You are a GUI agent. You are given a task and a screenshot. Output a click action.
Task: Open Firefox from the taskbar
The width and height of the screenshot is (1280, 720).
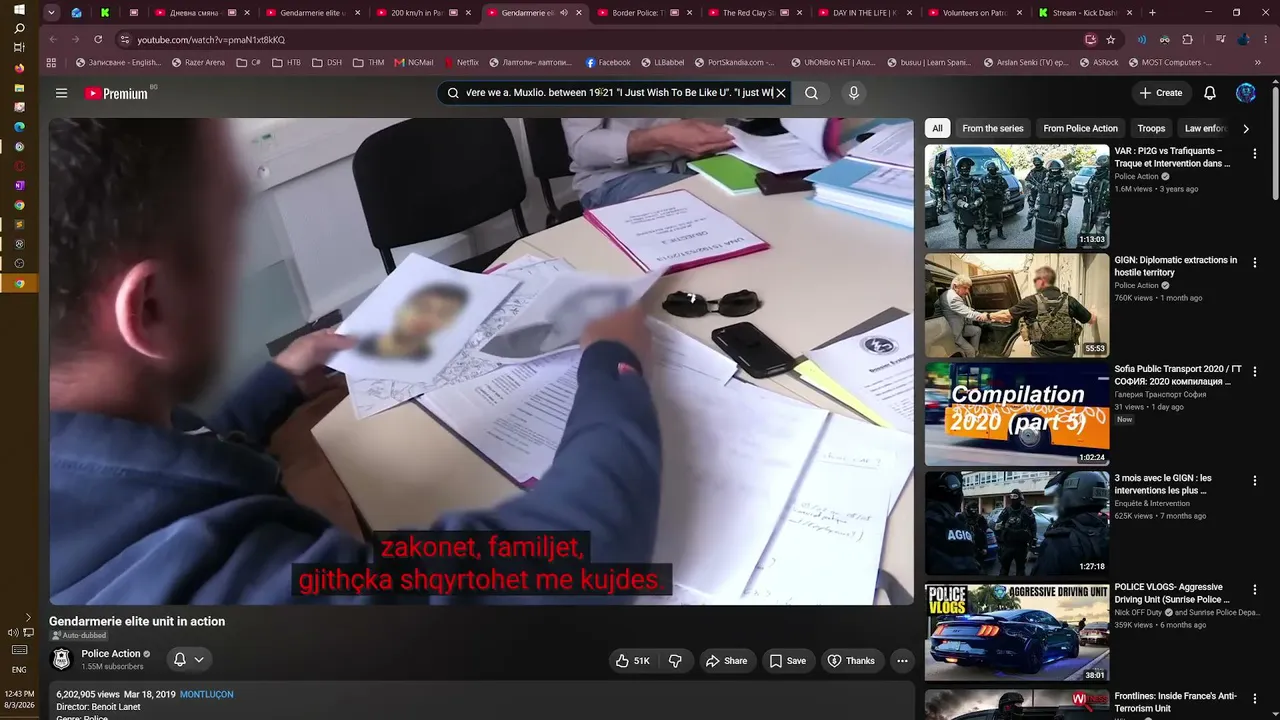point(19,68)
